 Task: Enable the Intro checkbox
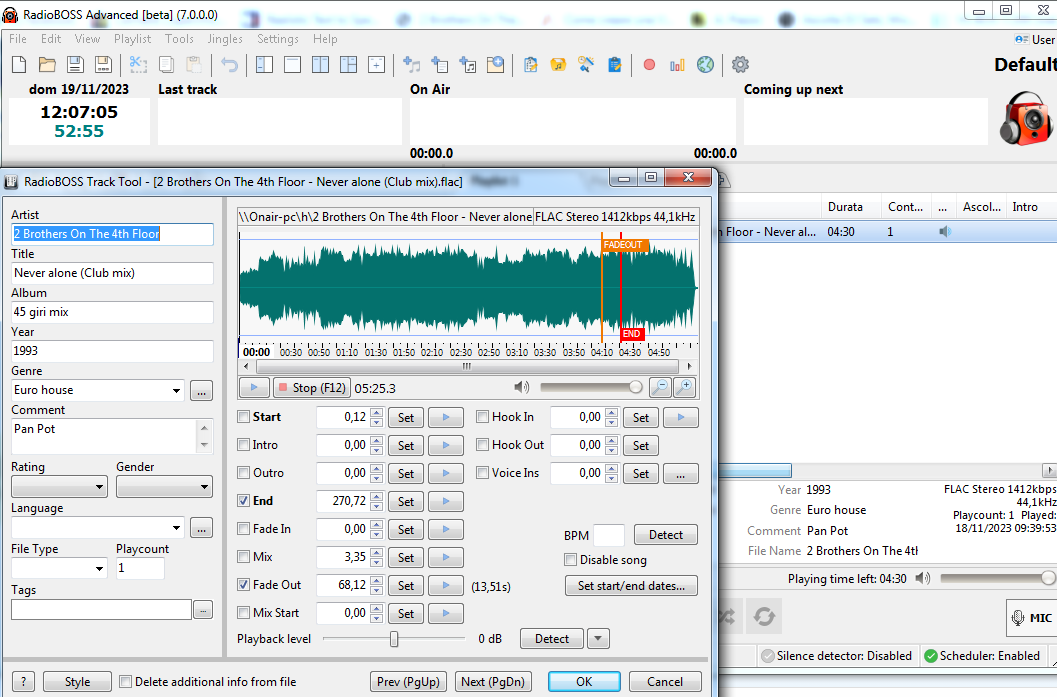click(x=244, y=445)
